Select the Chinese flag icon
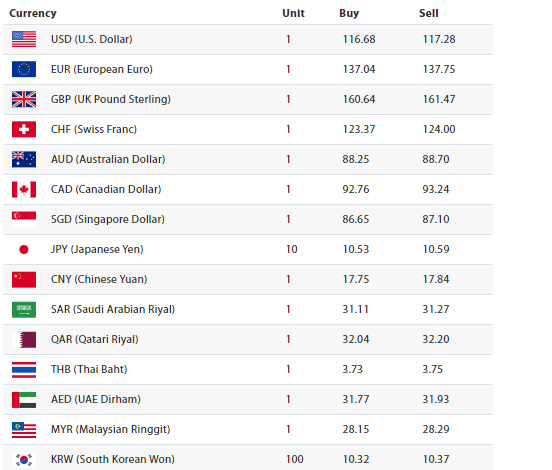This screenshot has height=470, width=552. [24, 280]
